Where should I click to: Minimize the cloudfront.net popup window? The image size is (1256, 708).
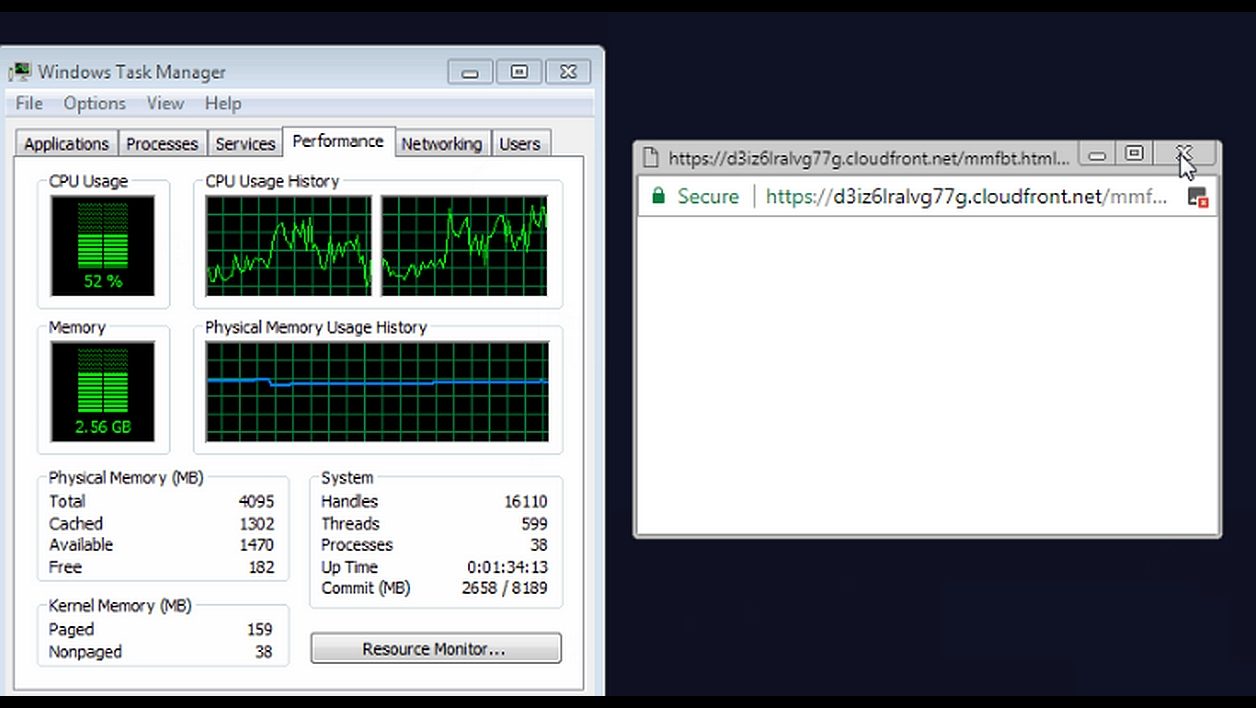pyautogui.click(x=1097, y=155)
